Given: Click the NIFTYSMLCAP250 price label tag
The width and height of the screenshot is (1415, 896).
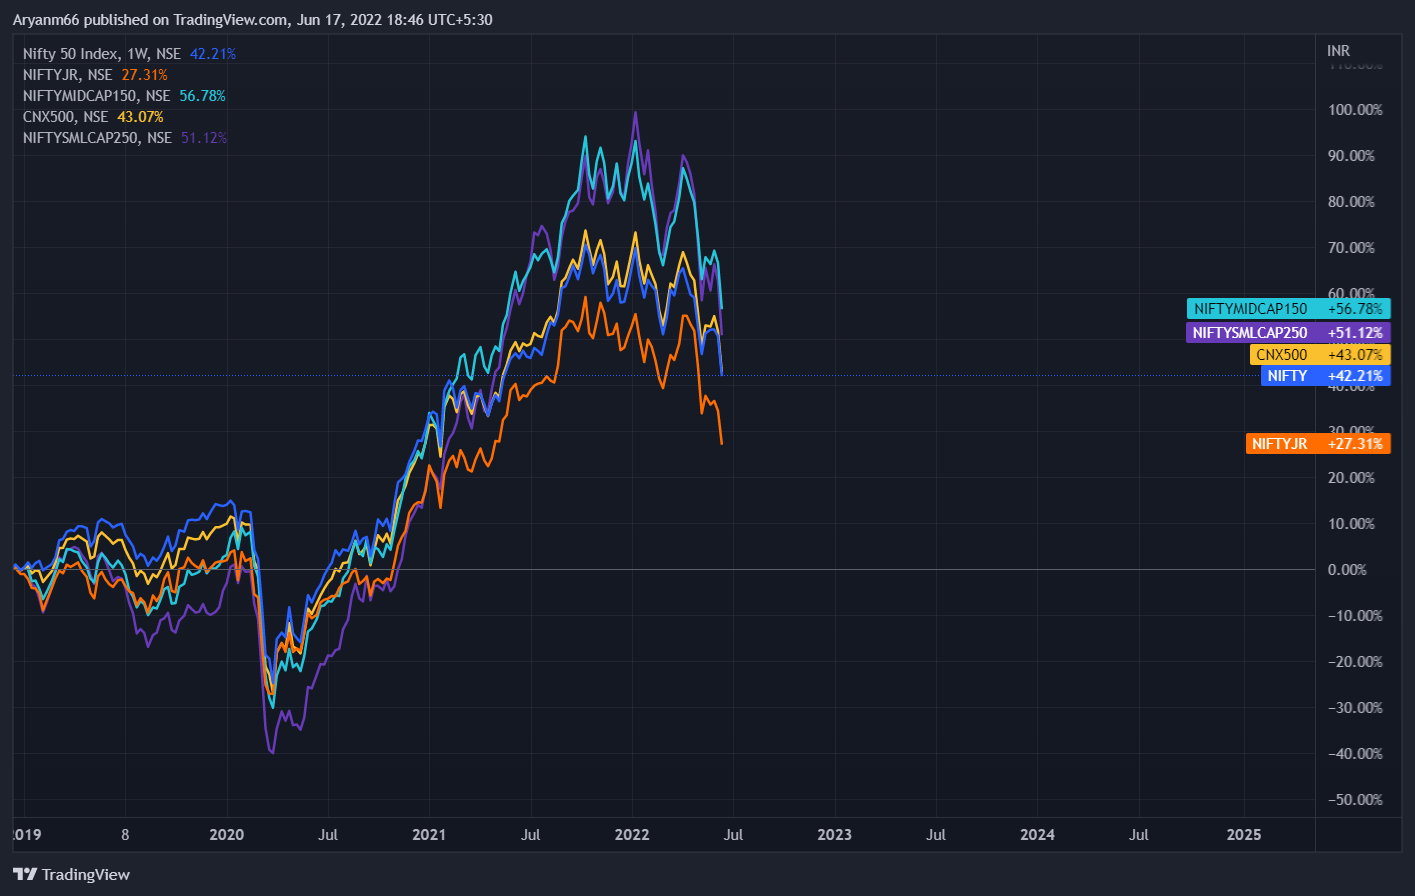Looking at the screenshot, I should [x=1288, y=332].
